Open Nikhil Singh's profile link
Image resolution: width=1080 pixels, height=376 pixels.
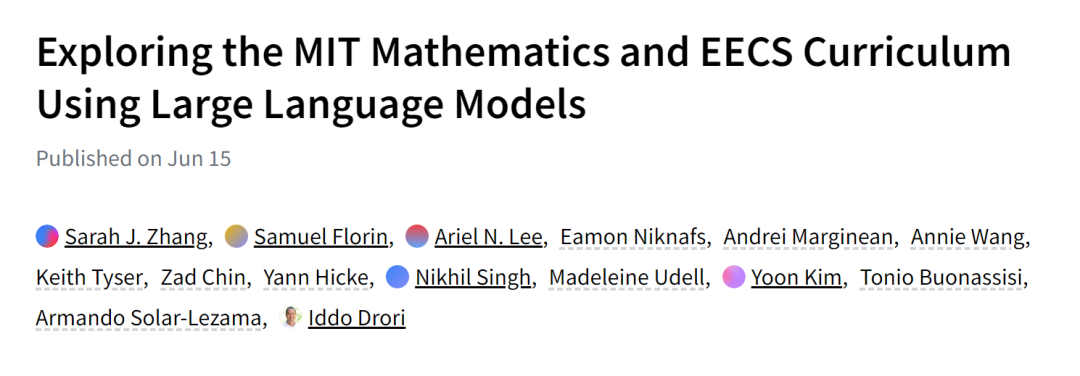click(472, 278)
